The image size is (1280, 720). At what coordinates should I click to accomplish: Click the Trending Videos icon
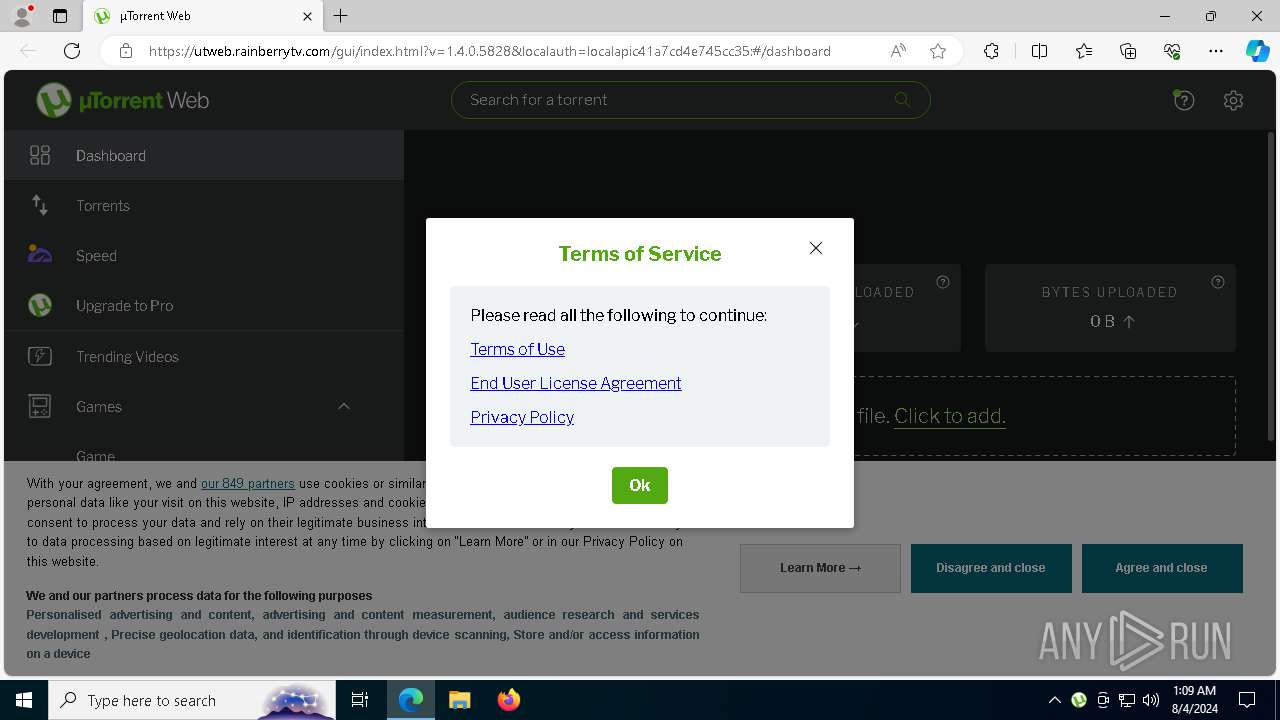pyautogui.click(x=40, y=356)
